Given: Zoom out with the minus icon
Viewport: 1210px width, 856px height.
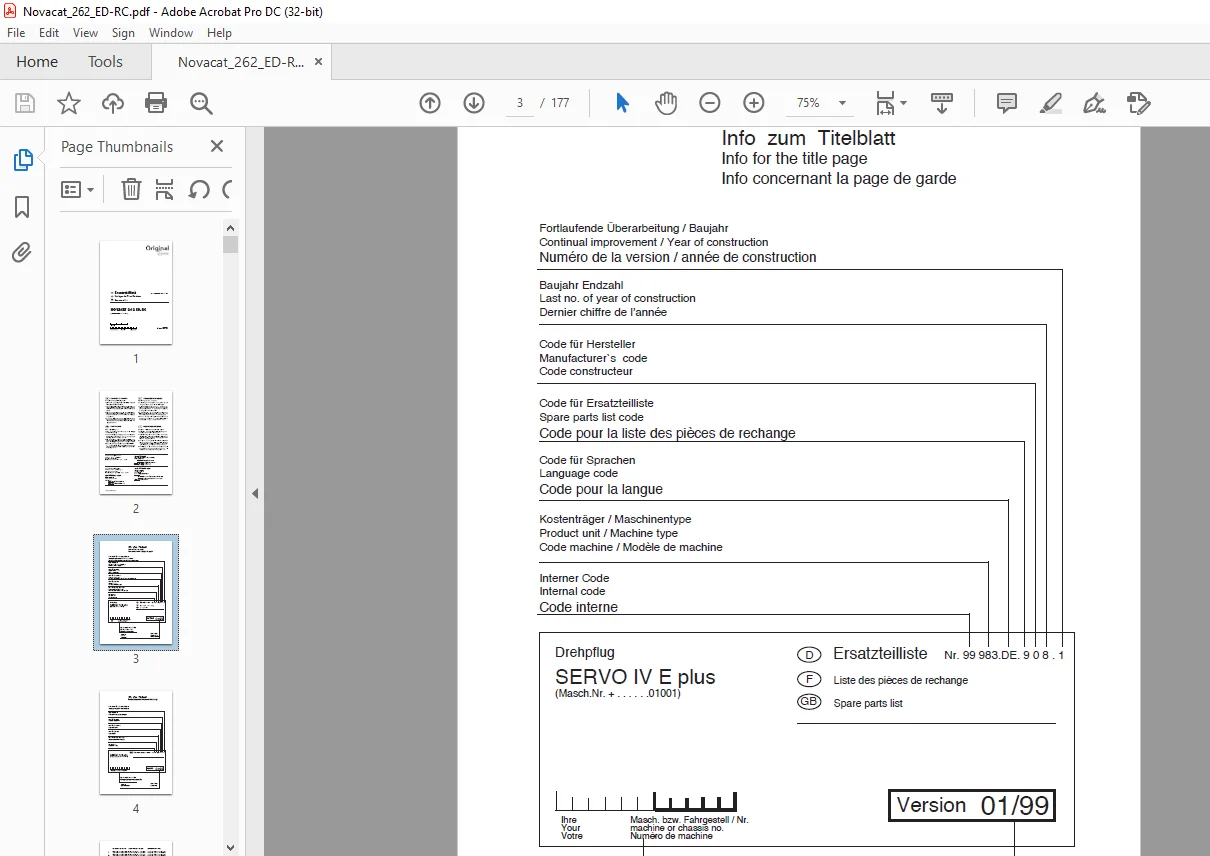Looking at the screenshot, I should [x=710, y=103].
